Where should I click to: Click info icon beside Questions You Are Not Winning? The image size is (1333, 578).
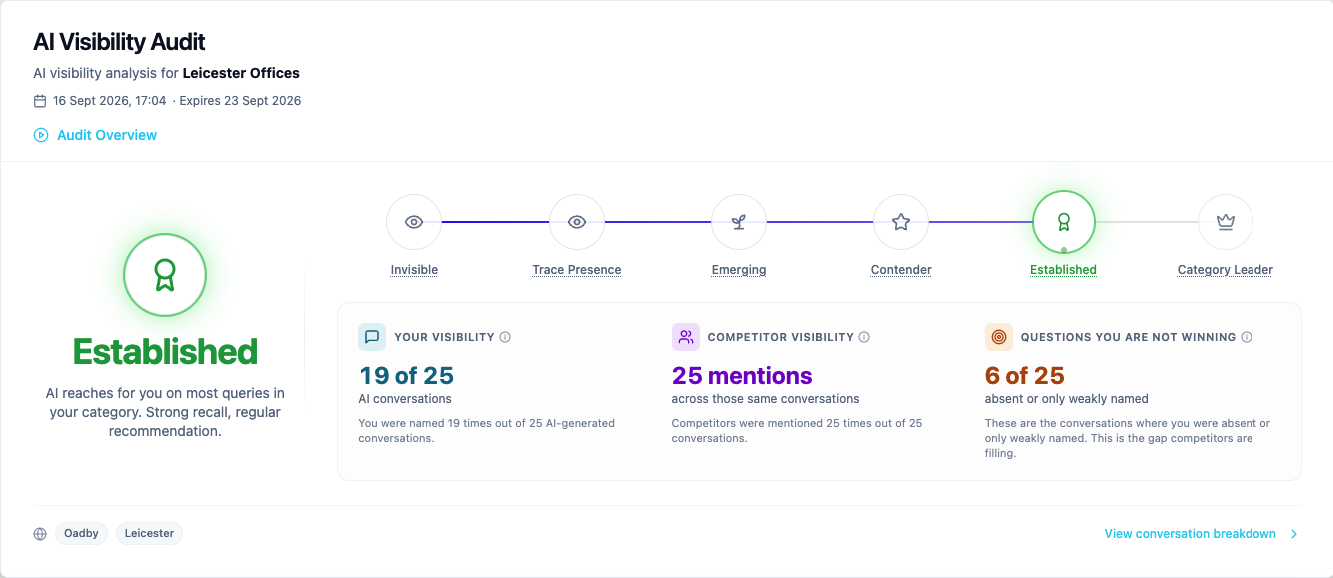1247,337
